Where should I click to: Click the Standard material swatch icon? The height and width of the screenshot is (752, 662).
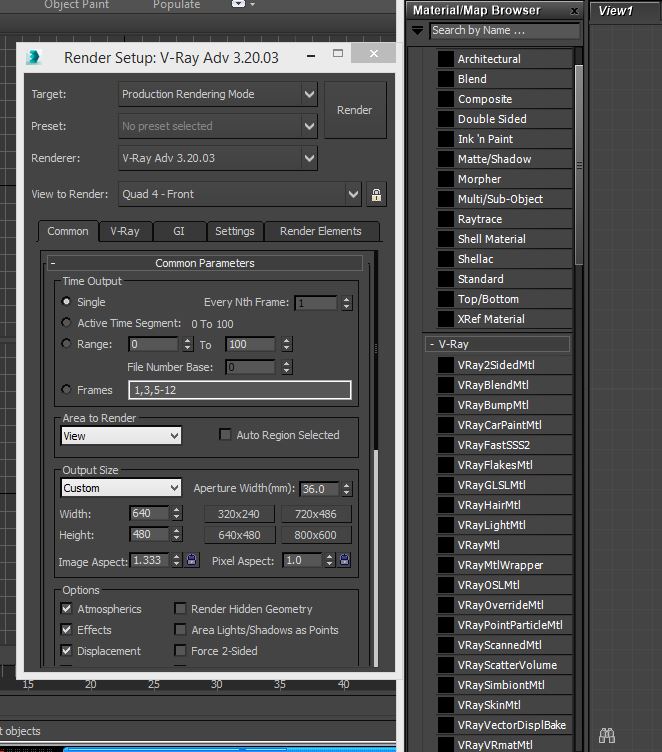pos(446,279)
